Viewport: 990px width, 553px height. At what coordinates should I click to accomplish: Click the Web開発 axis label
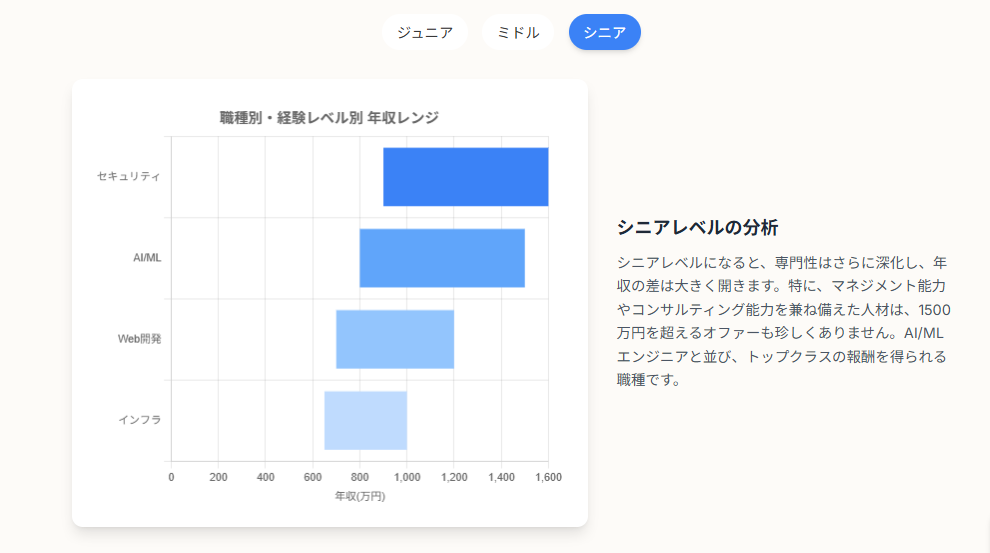pyautogui.click(x=140, y=339)
